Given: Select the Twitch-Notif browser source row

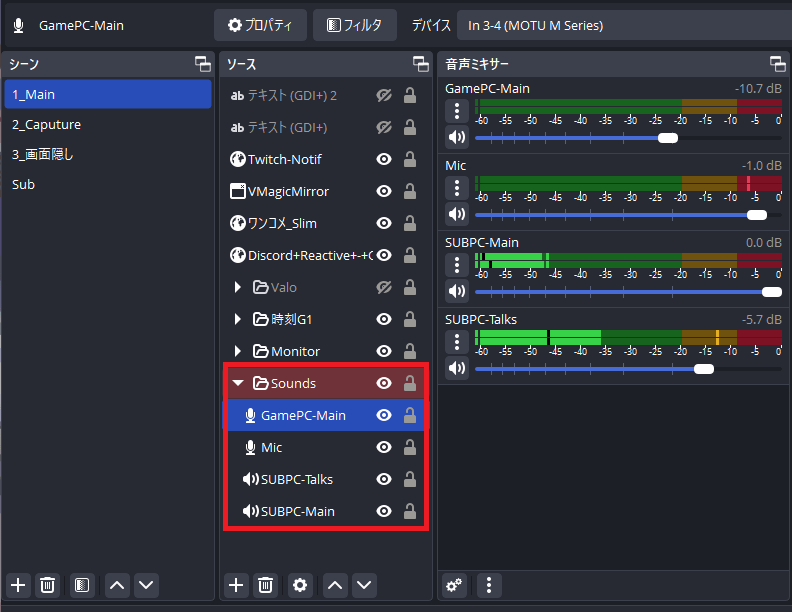Looking at the screenshot, I should pos(326,159).
